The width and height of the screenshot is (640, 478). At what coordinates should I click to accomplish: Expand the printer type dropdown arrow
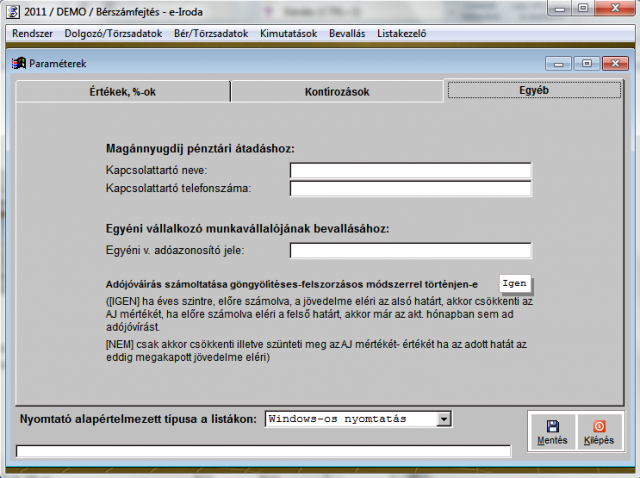pos(445,419)
